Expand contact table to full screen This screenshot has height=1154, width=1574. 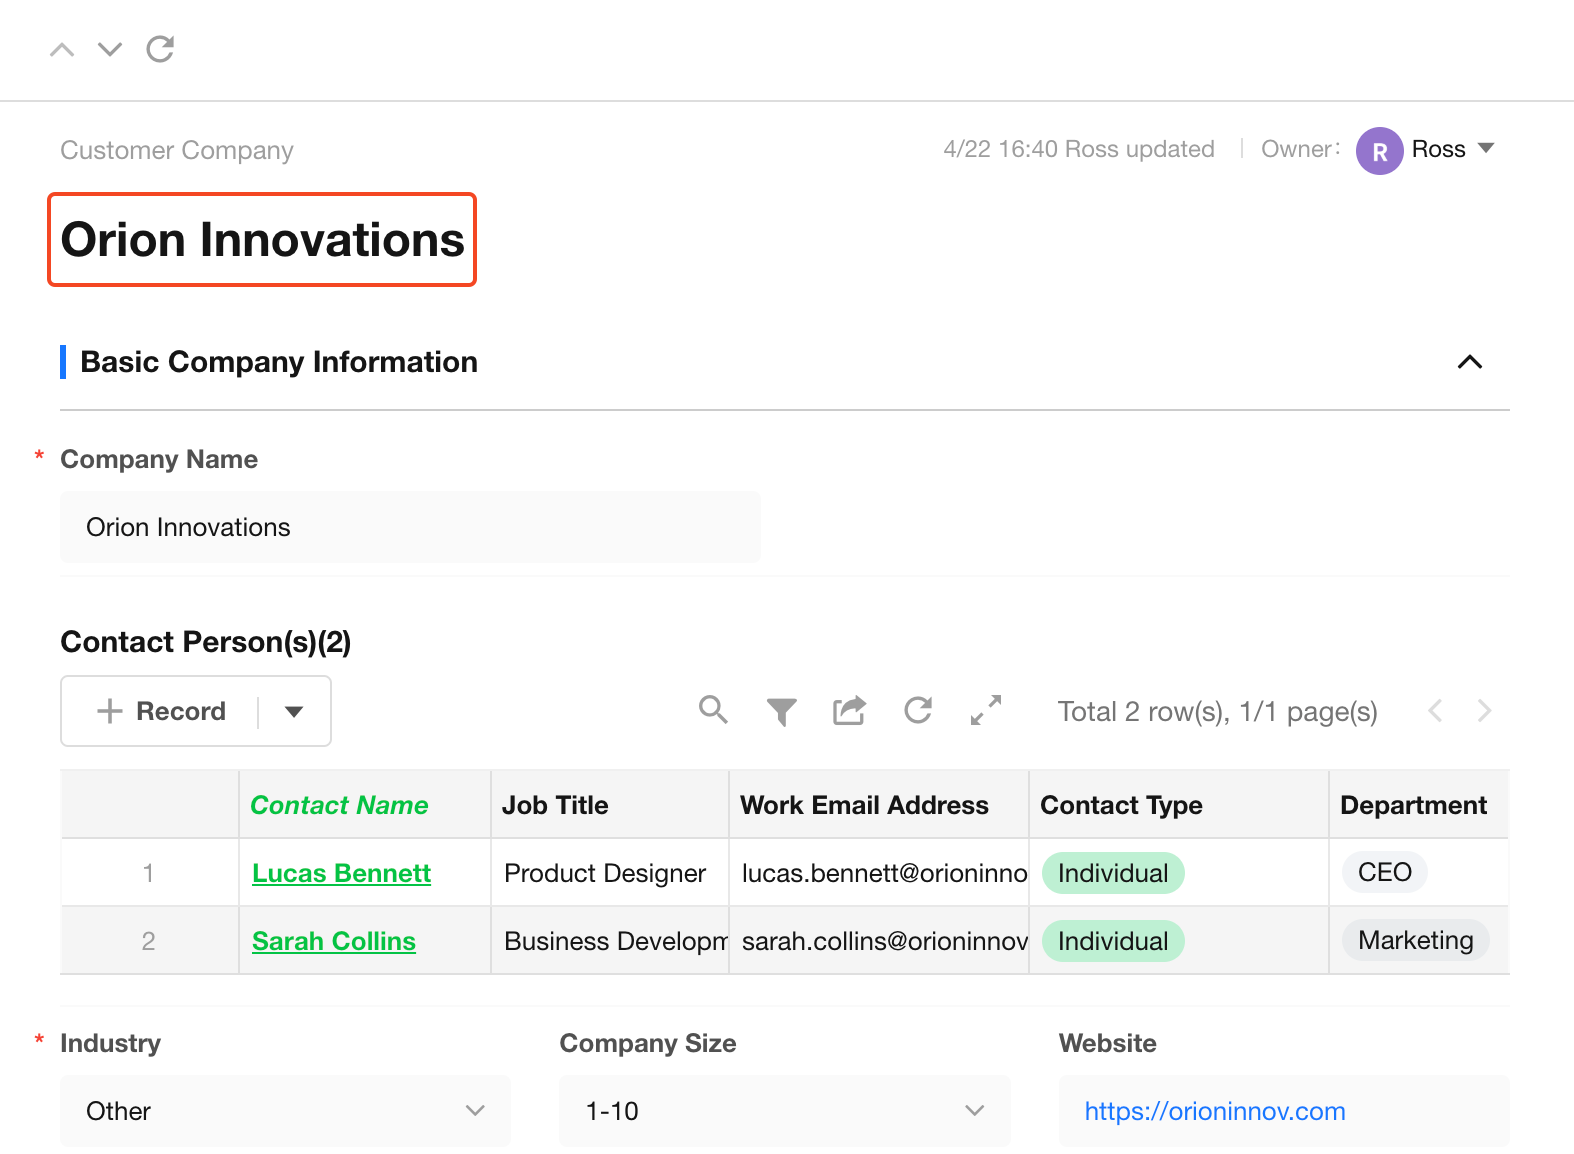click(x=986, y=710)
